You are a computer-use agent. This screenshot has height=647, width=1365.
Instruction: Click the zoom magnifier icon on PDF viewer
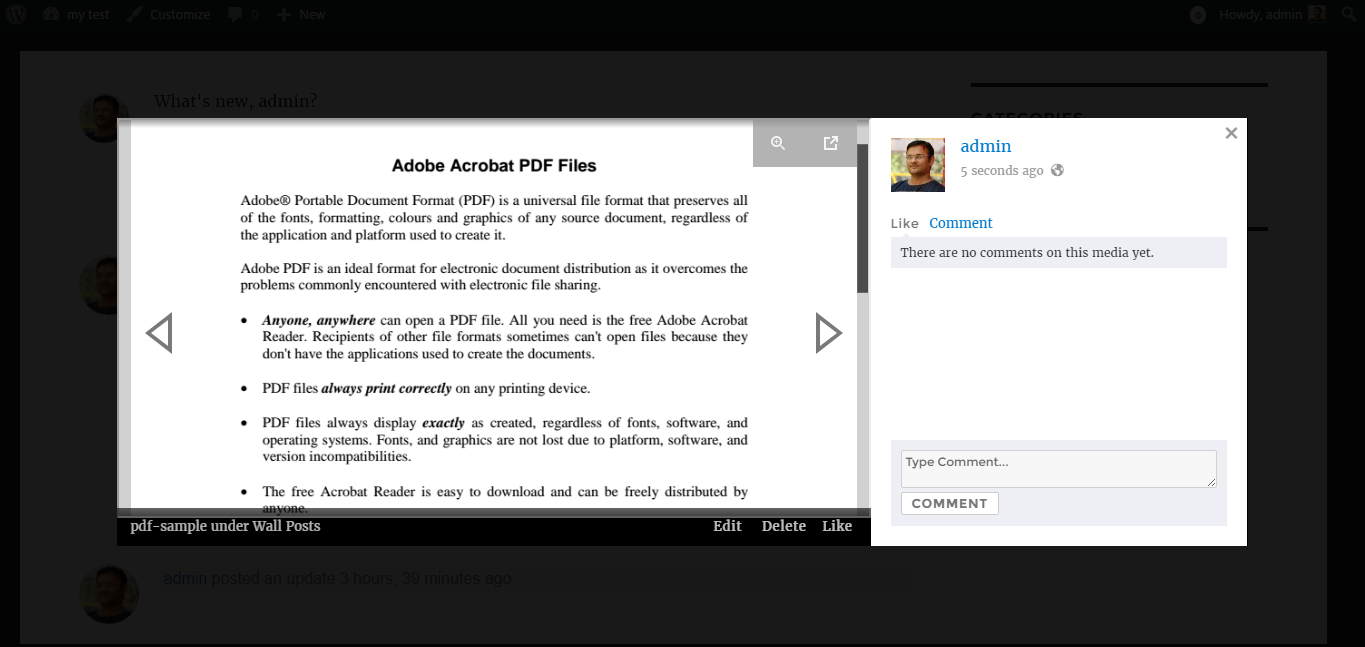coord(778,144)
